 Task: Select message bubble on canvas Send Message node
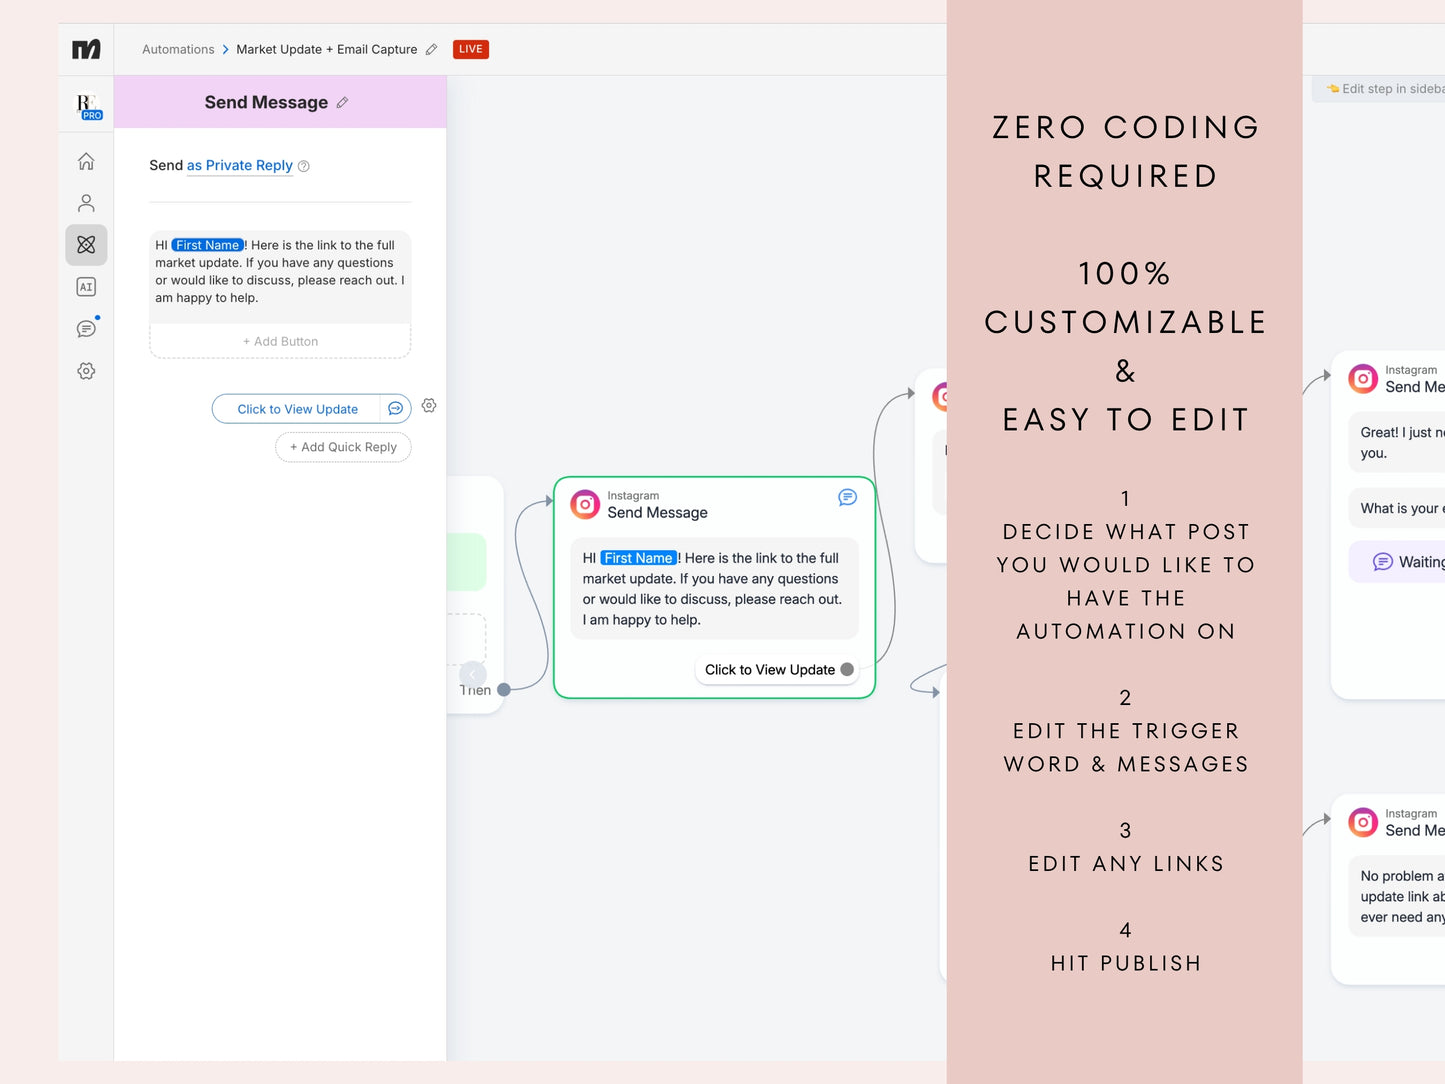coord(714,589)
